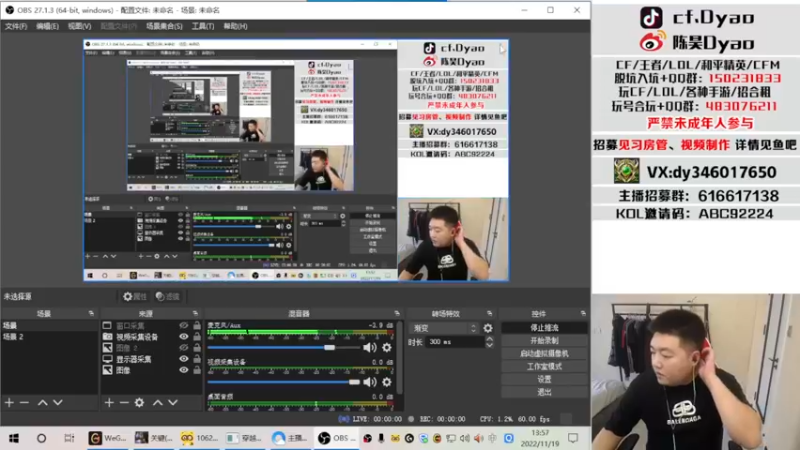Screen dimensions: 800x450
Task: Click the 滤镜 filters button
Action: click(168, 296)
